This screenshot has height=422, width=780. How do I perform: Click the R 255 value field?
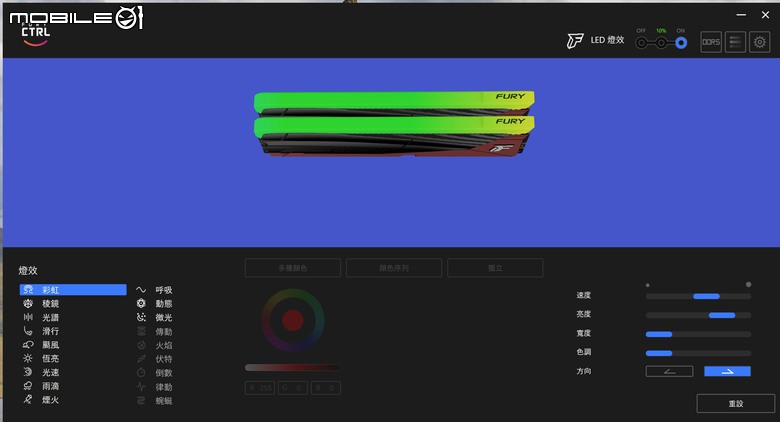(x=260, y=388)
